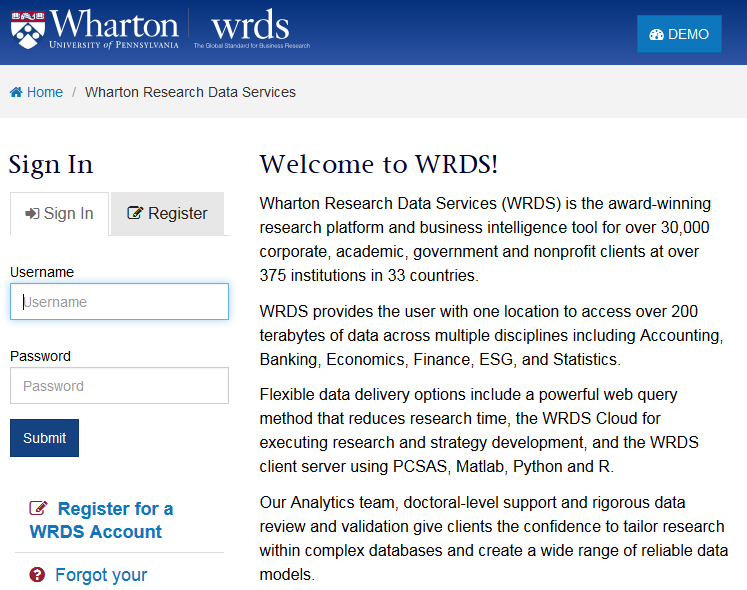Focus the Username input field
The image size is (747, 590).
119,302
